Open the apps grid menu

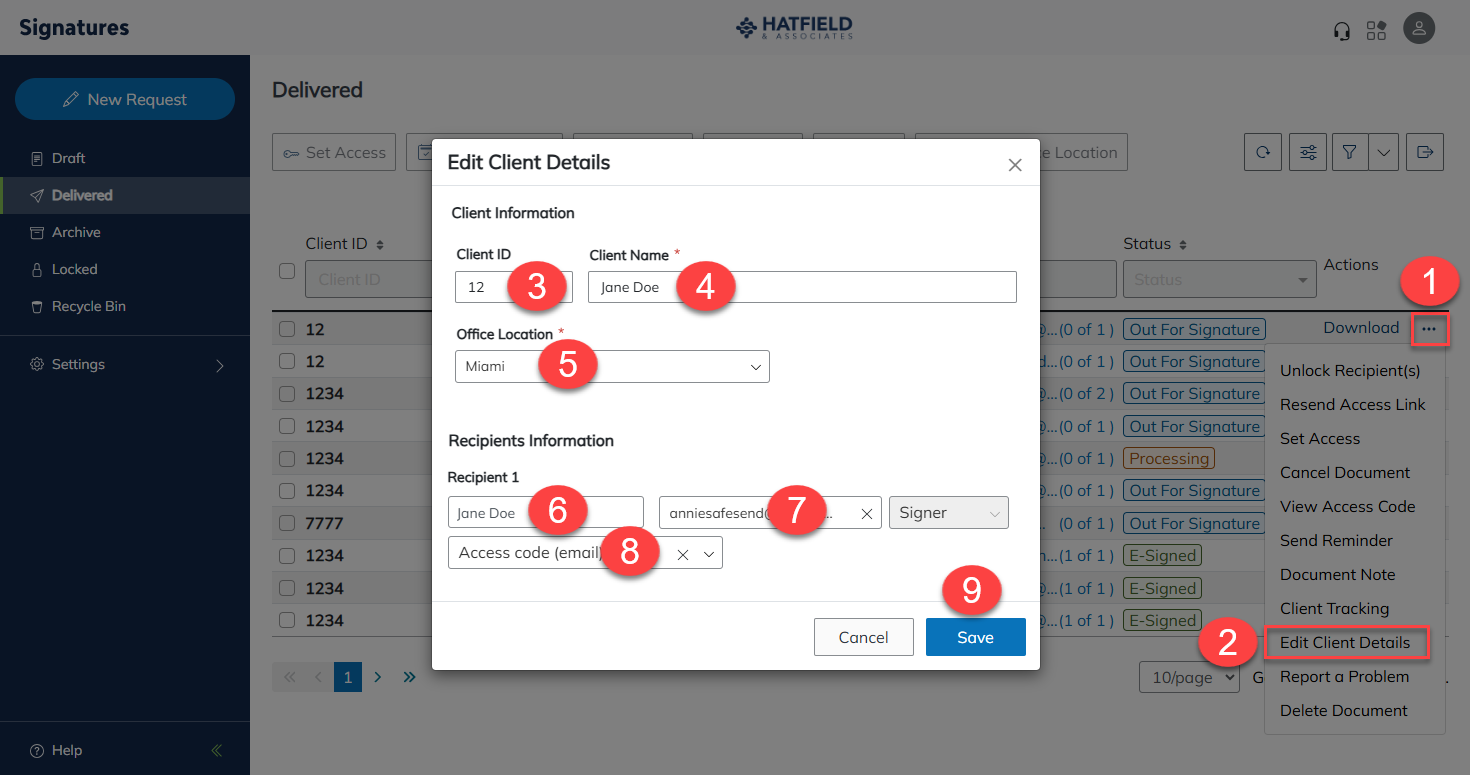coord(1376,30)
